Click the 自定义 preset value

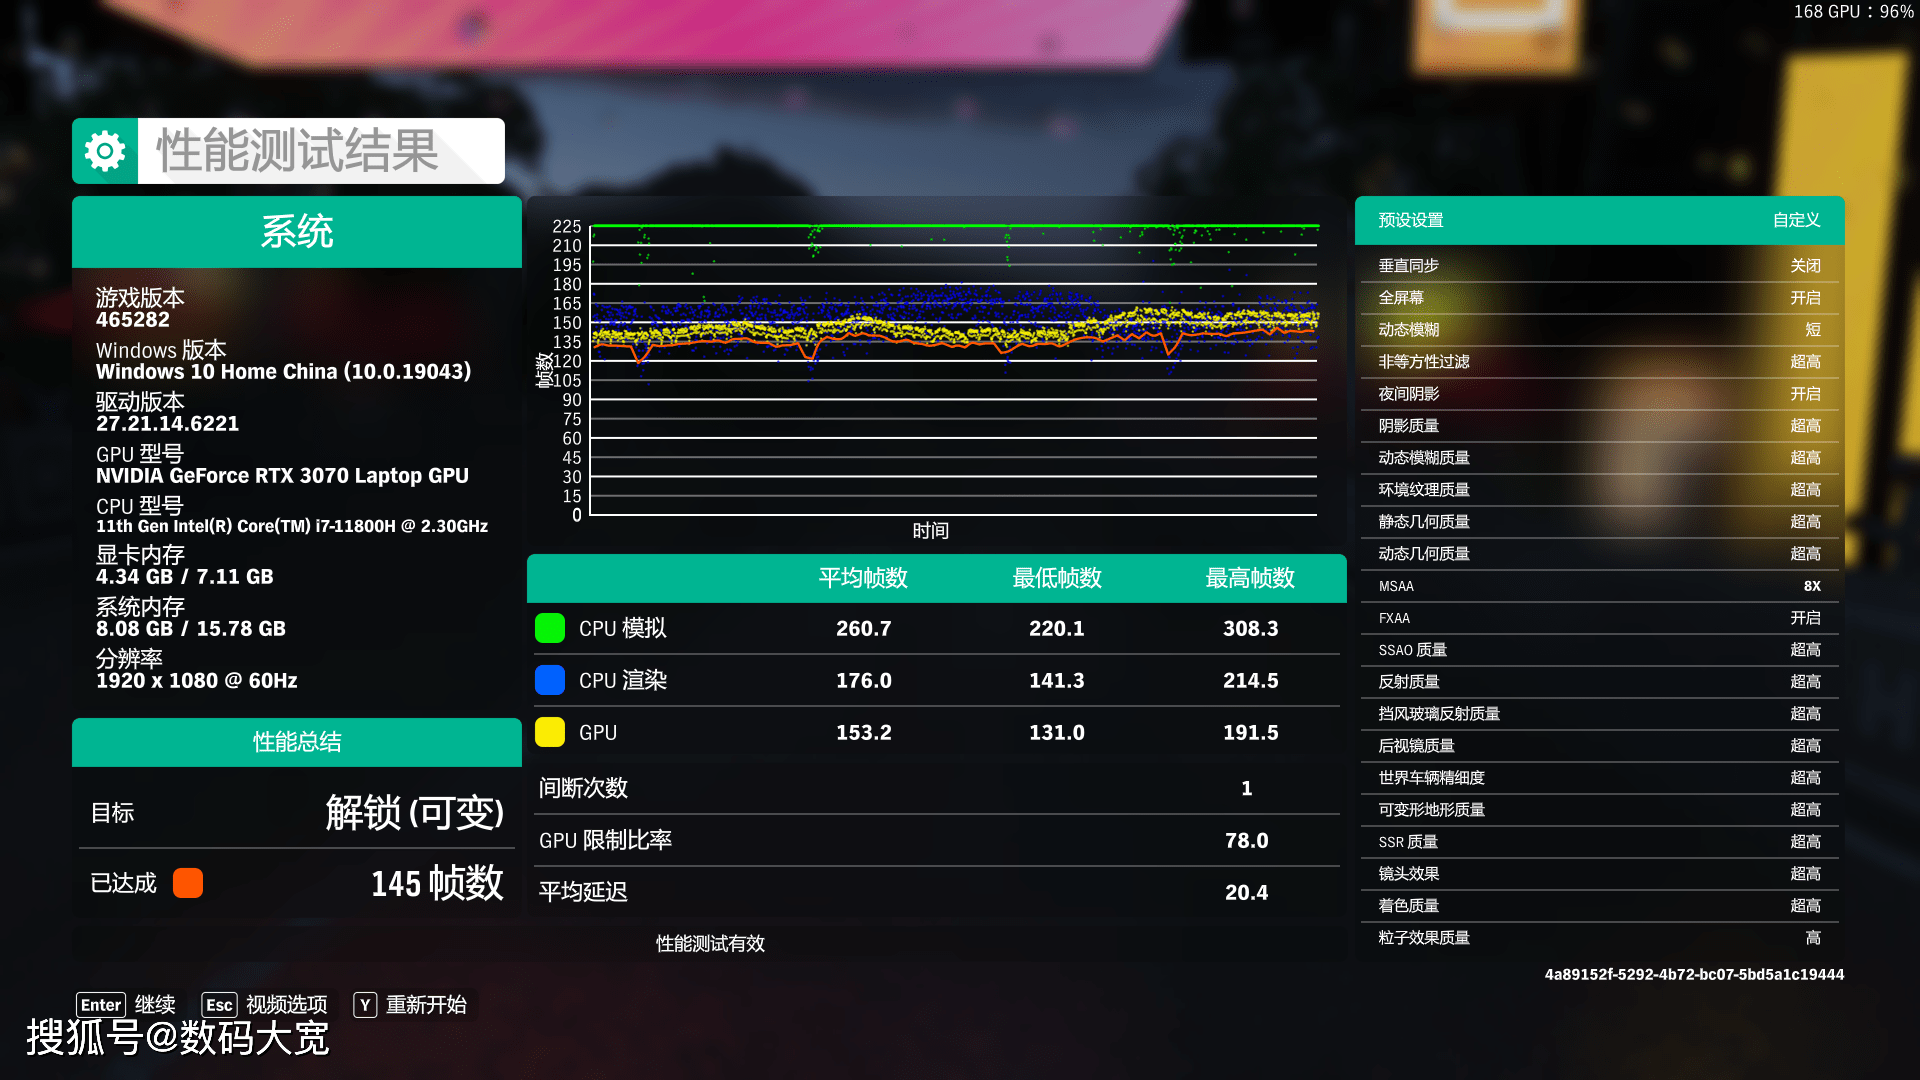click(1796, 220)
